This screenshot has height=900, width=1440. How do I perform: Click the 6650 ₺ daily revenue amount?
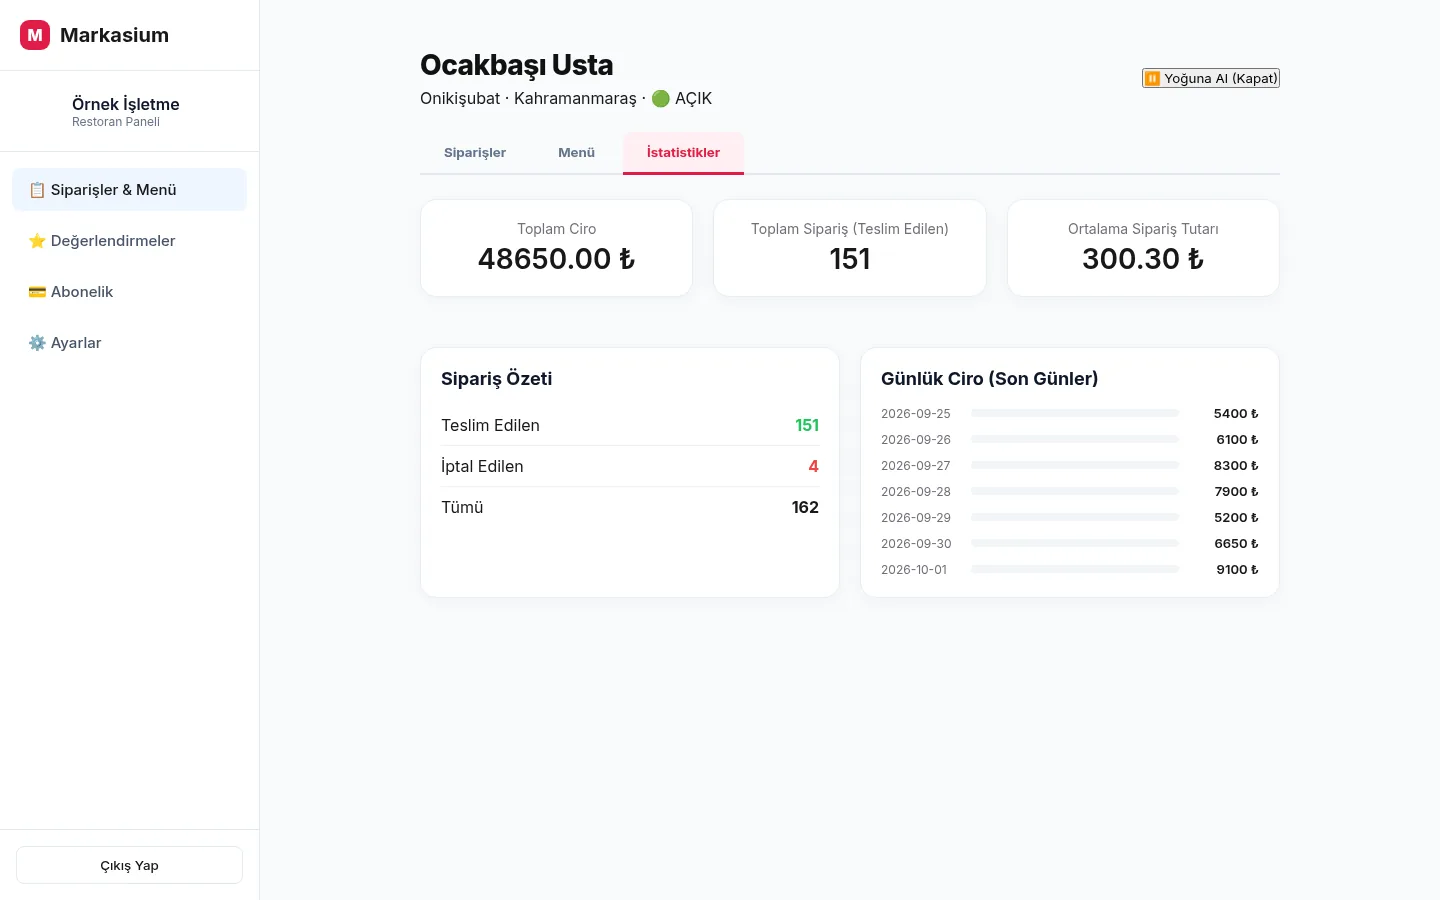click(1236, 543)
